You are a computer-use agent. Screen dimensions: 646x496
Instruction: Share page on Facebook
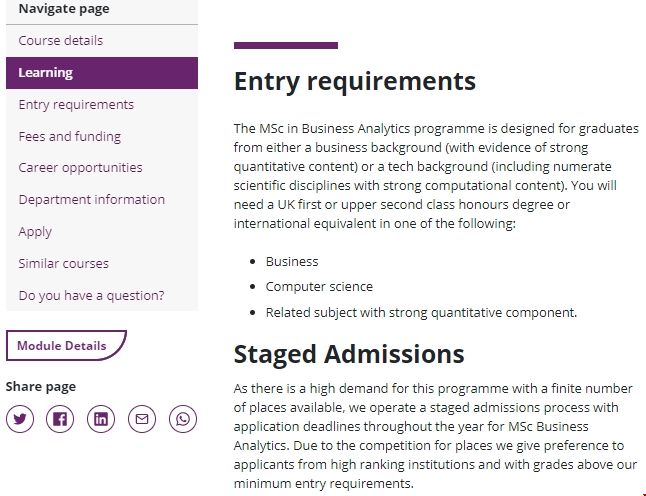(x=60, y=419)
